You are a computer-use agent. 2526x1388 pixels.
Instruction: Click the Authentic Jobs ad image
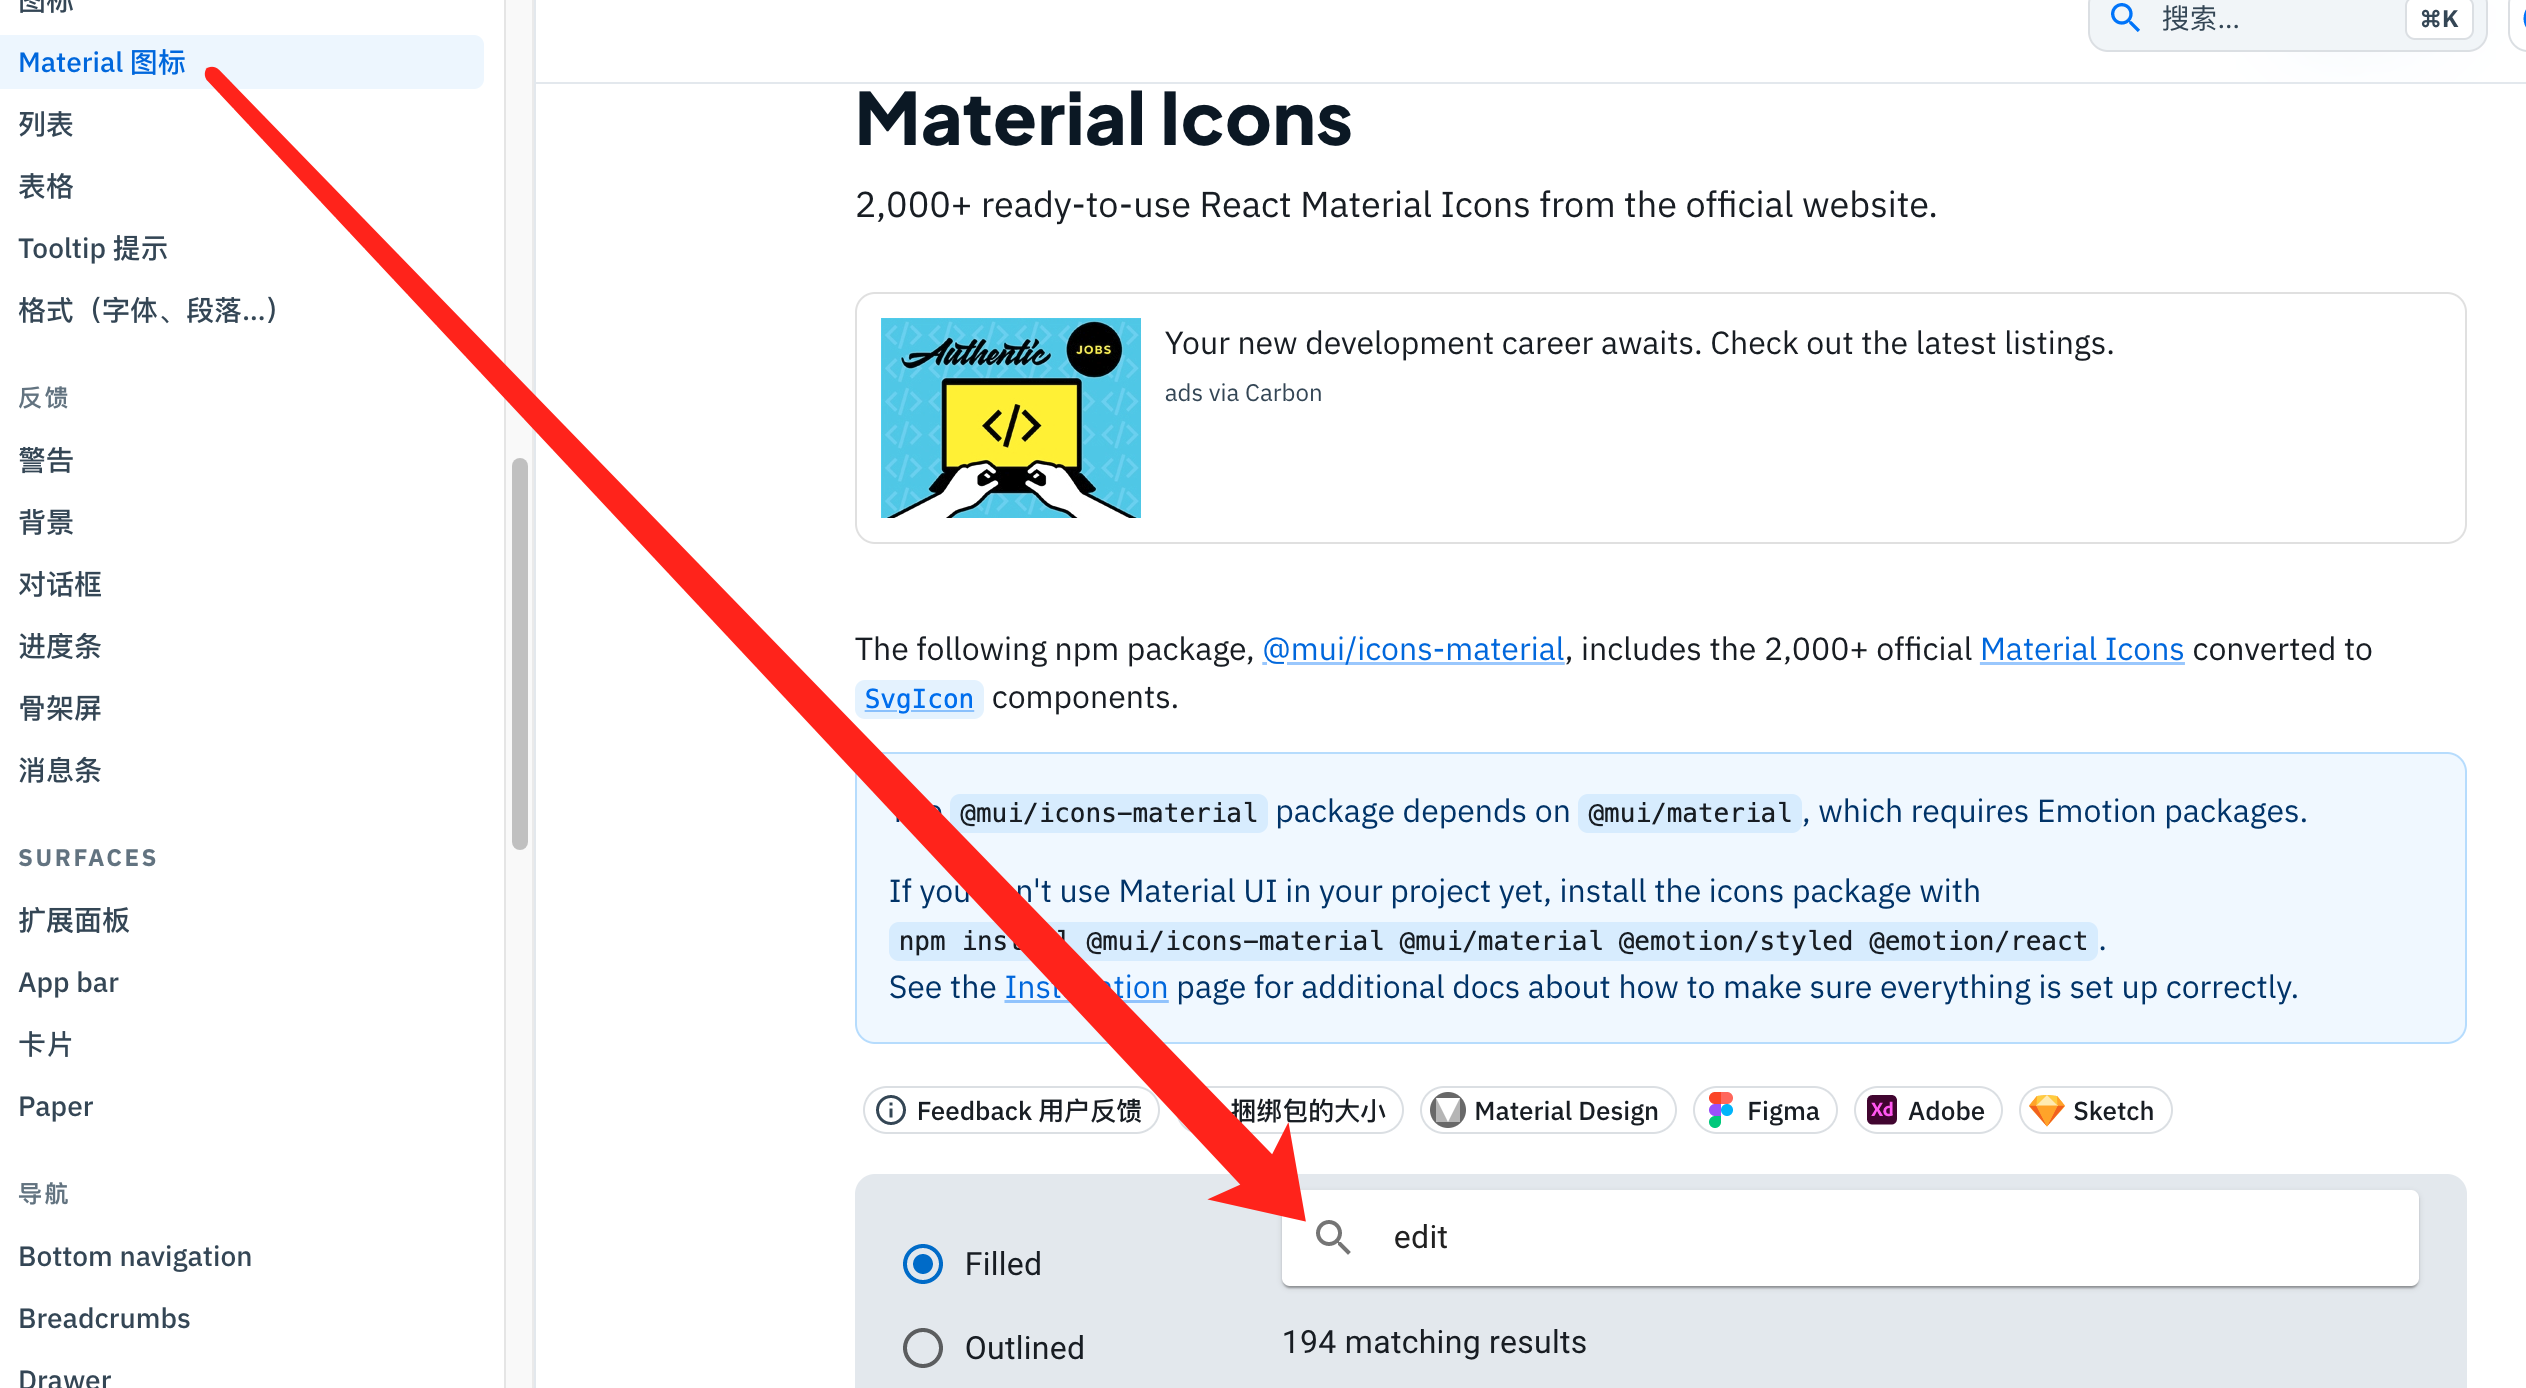tap(1010, 418)
